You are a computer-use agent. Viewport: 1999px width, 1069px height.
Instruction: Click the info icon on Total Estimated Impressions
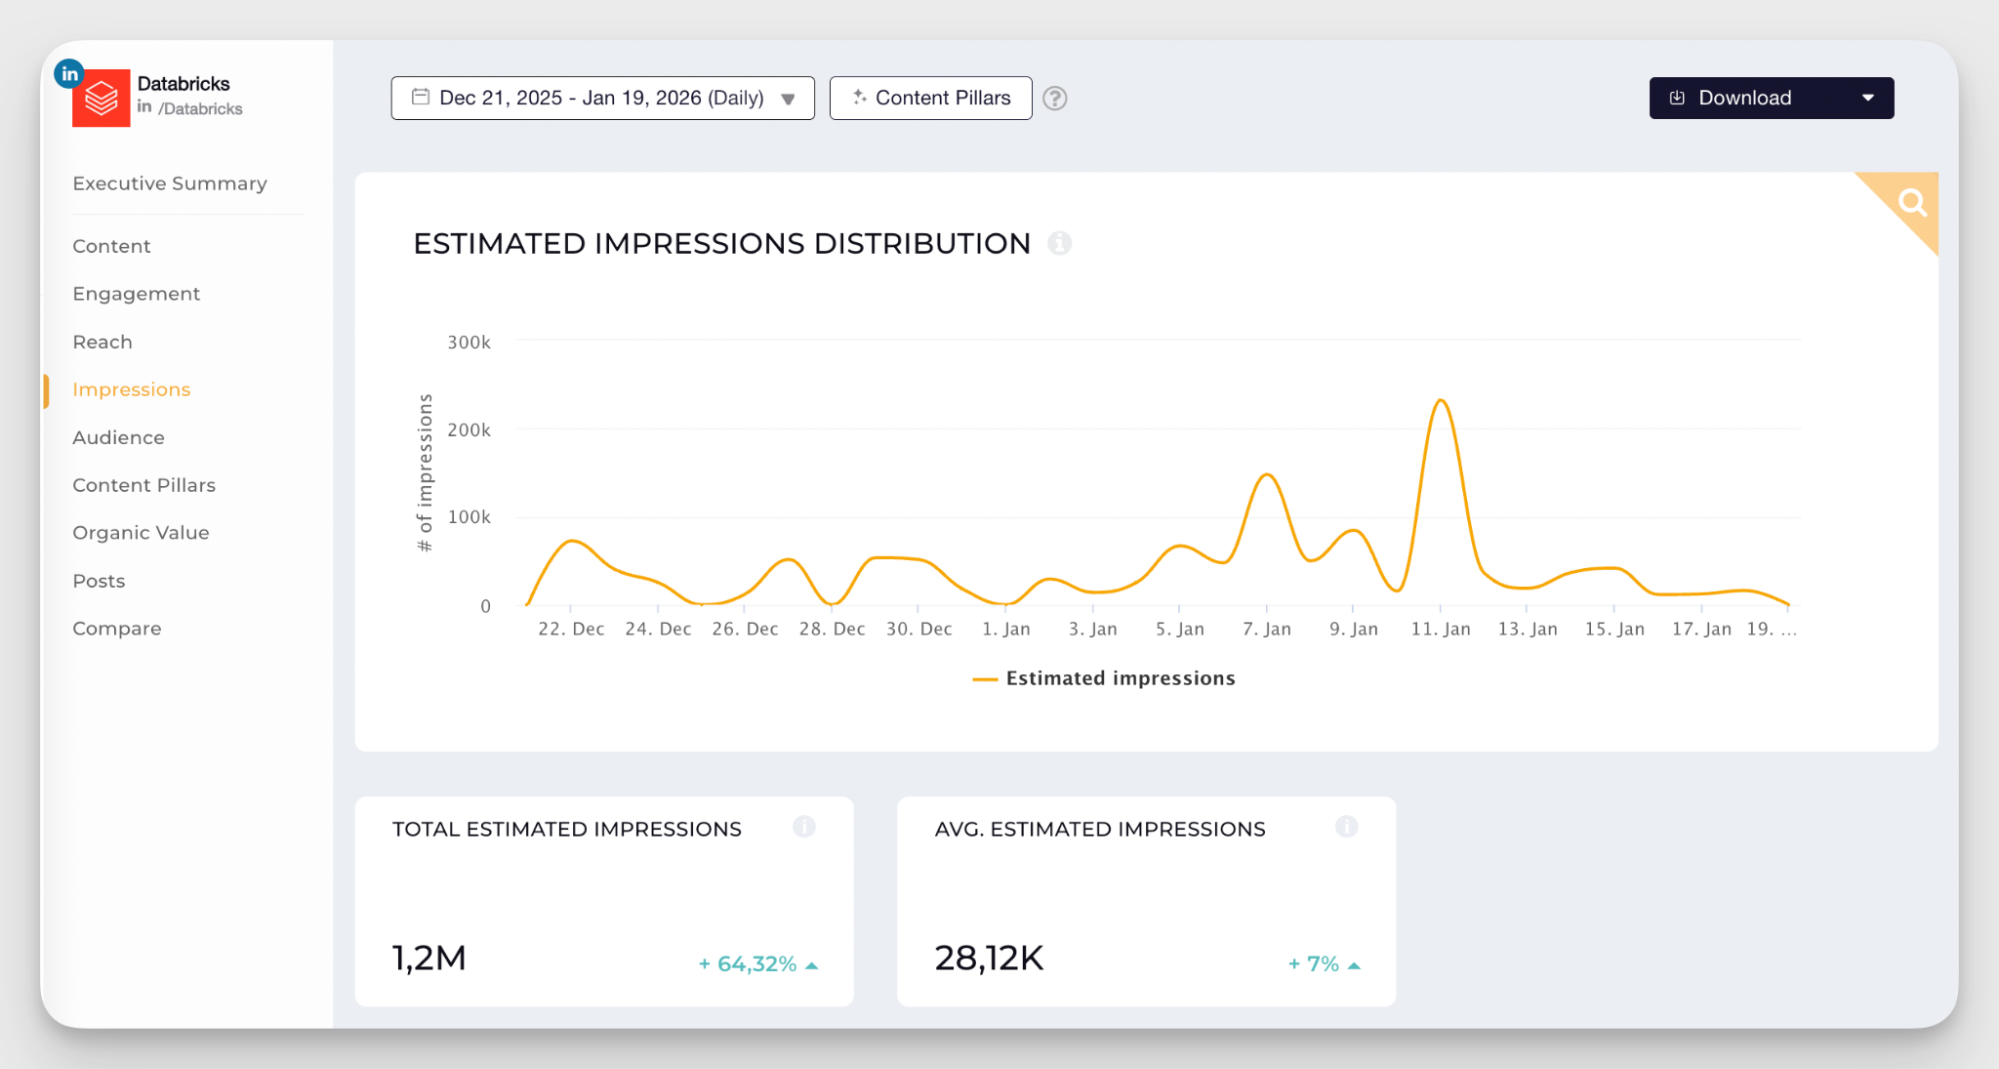click(x=805, y=827)
